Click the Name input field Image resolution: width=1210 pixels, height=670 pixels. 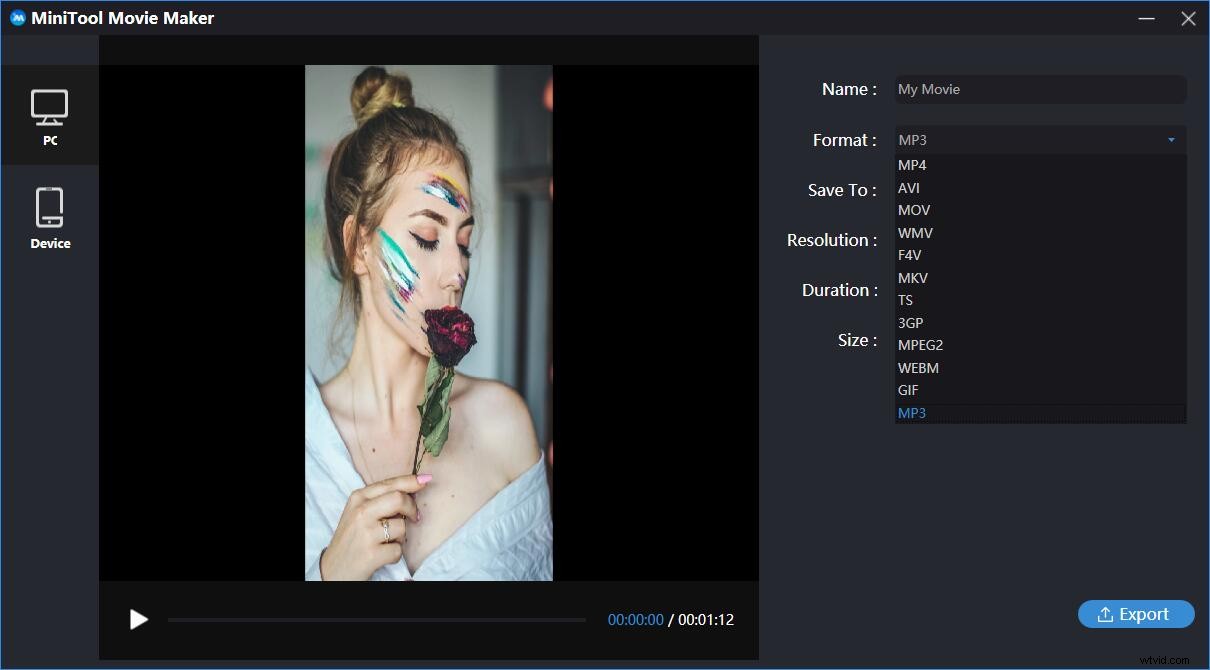click(x=1040, y=89)
